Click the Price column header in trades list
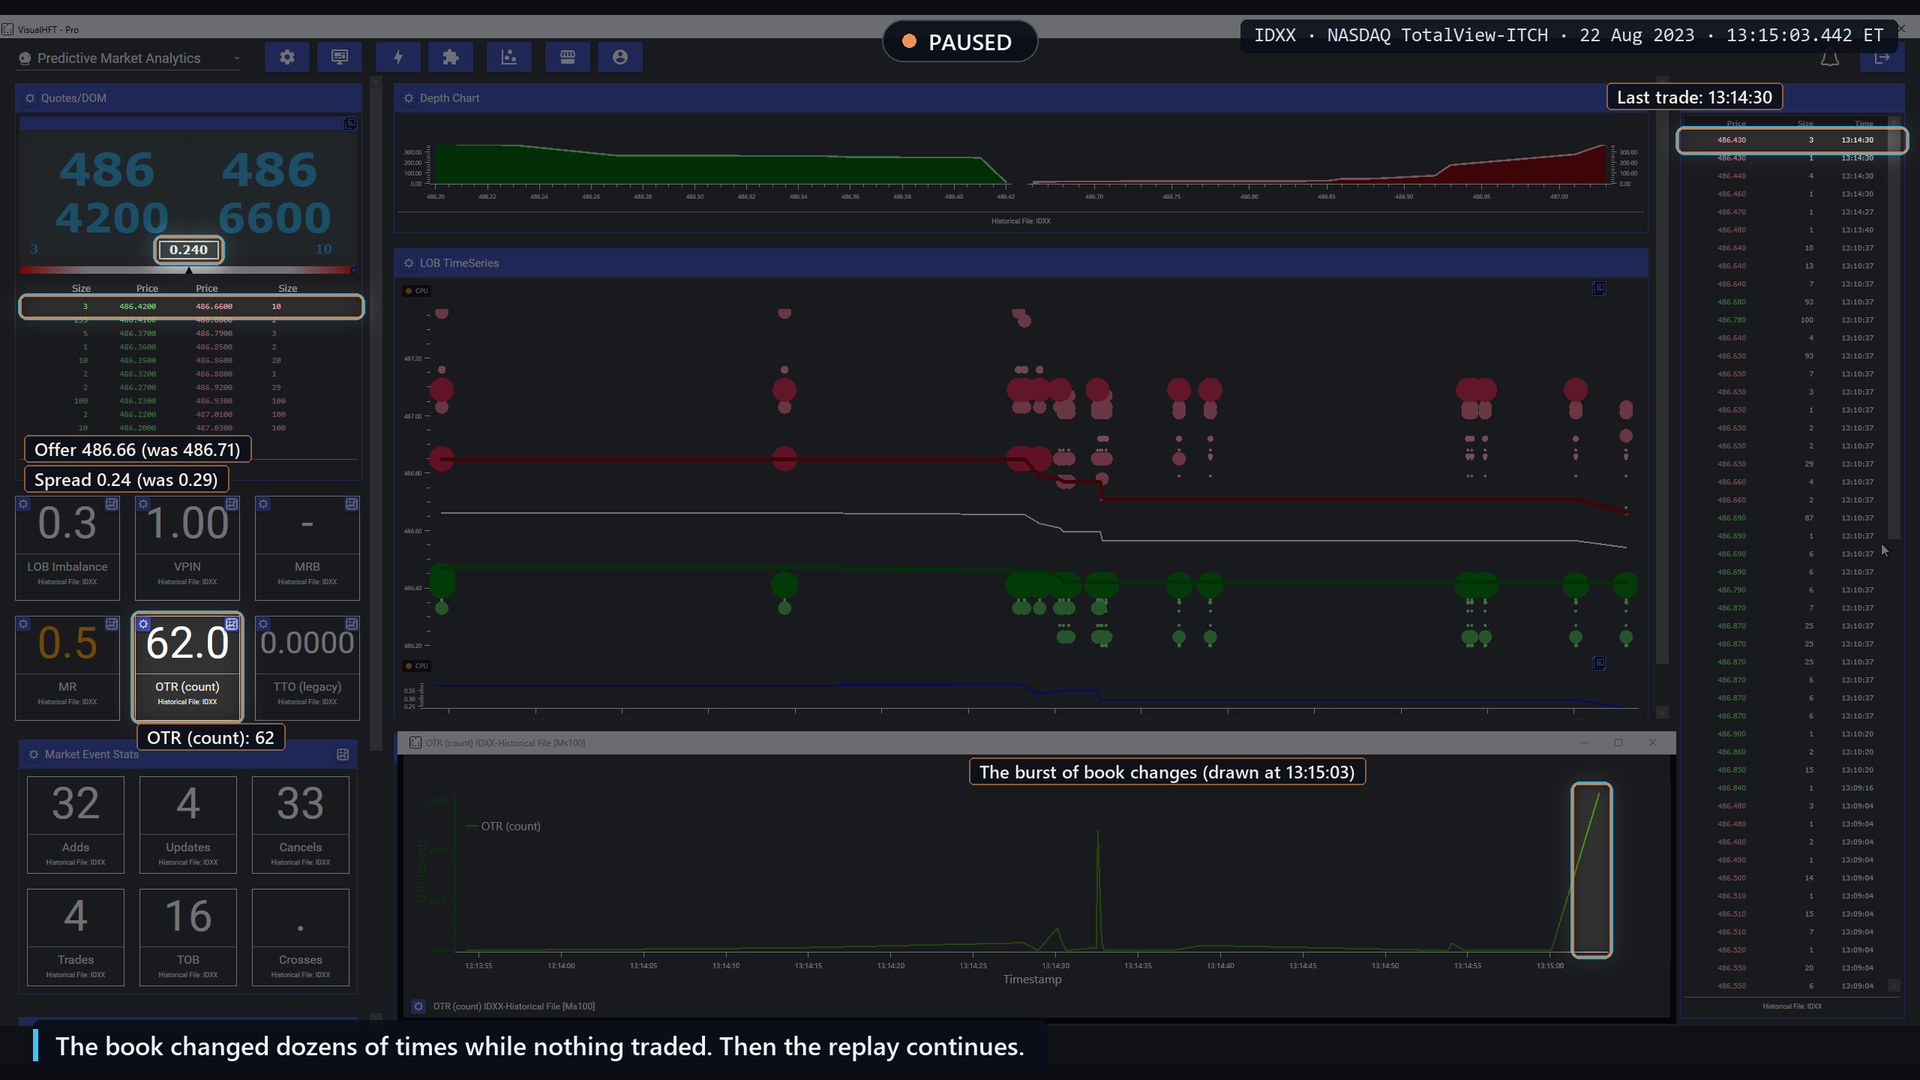This screenshot has height=1080, width=1920. pyautogui.click(x=1736, y=124)
